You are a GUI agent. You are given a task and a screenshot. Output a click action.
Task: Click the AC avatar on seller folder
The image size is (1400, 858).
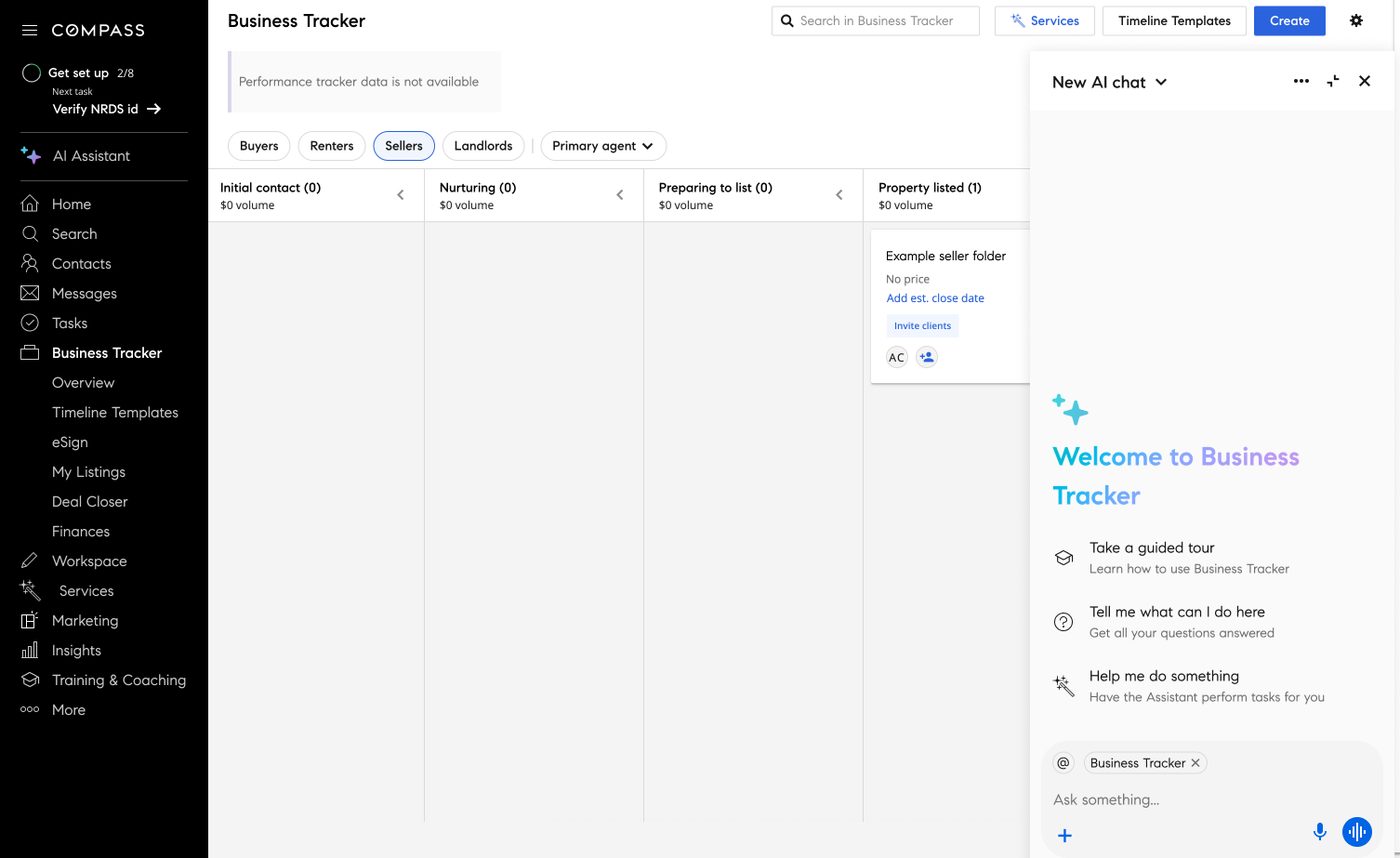coord(897,357)
